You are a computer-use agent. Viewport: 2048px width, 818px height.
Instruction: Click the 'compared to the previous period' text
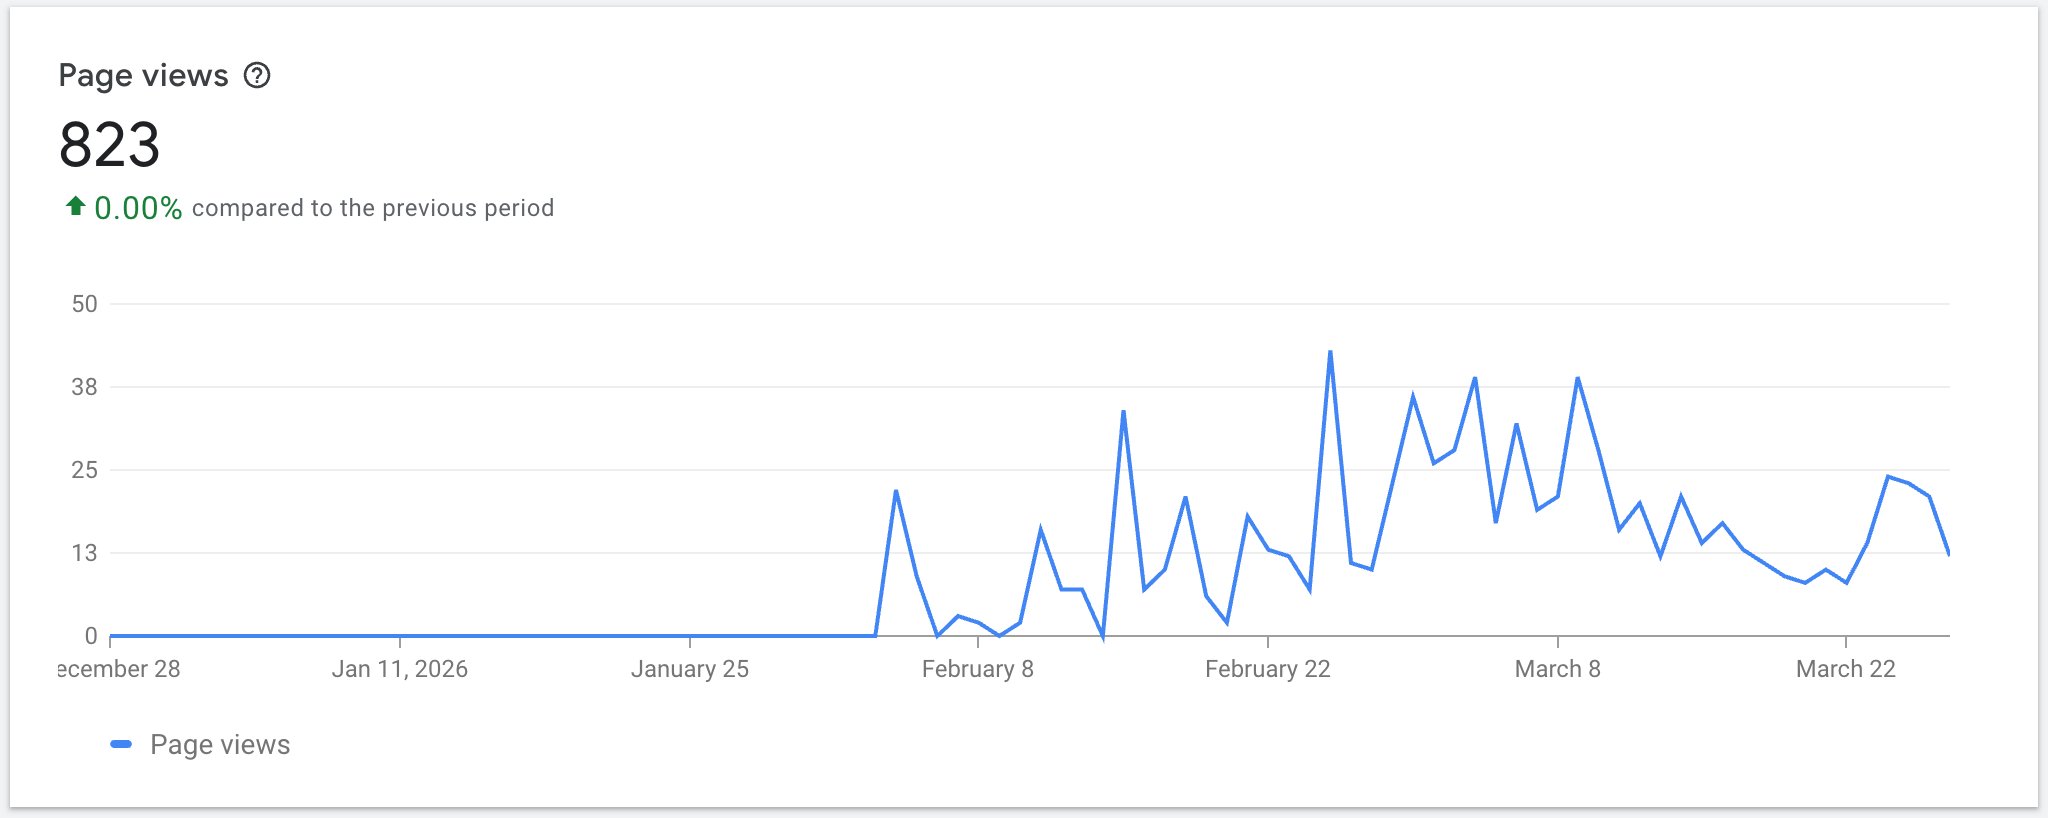pyautogui.click(x=372, y=208)
